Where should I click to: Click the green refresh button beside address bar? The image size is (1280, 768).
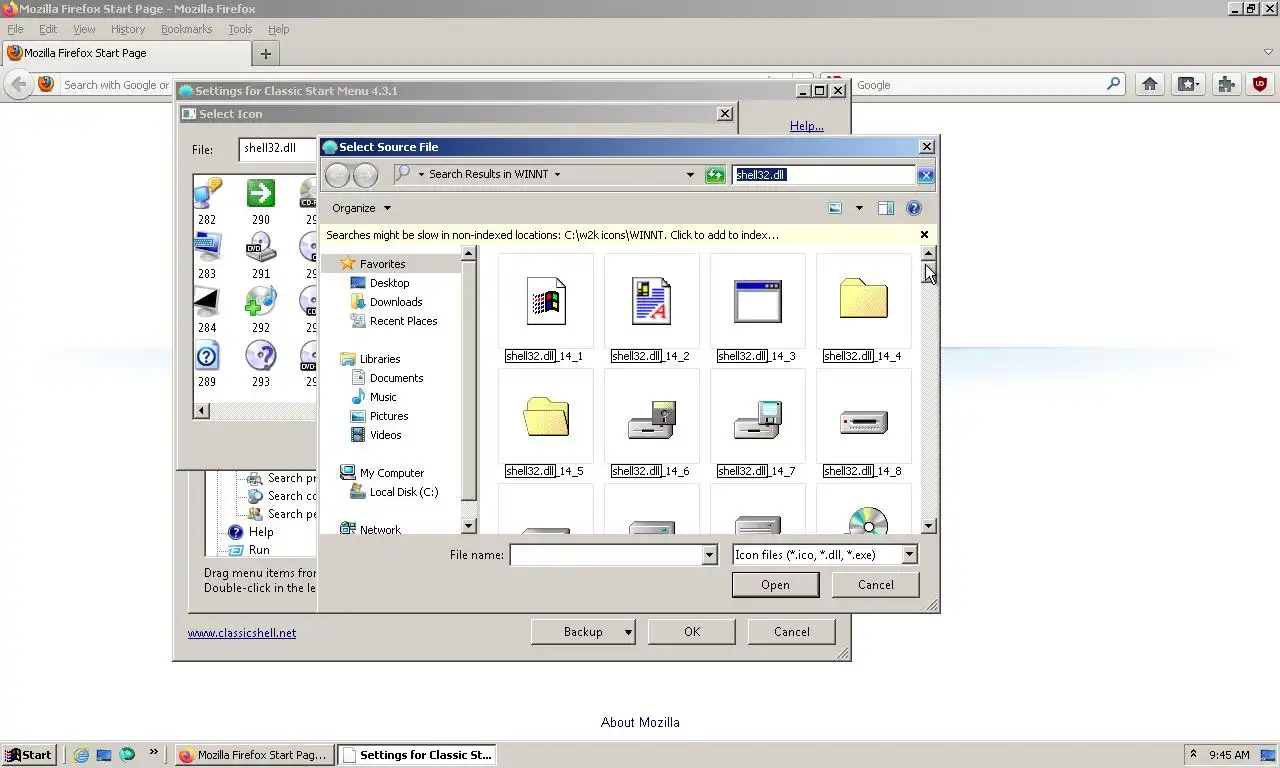point(715,175)
